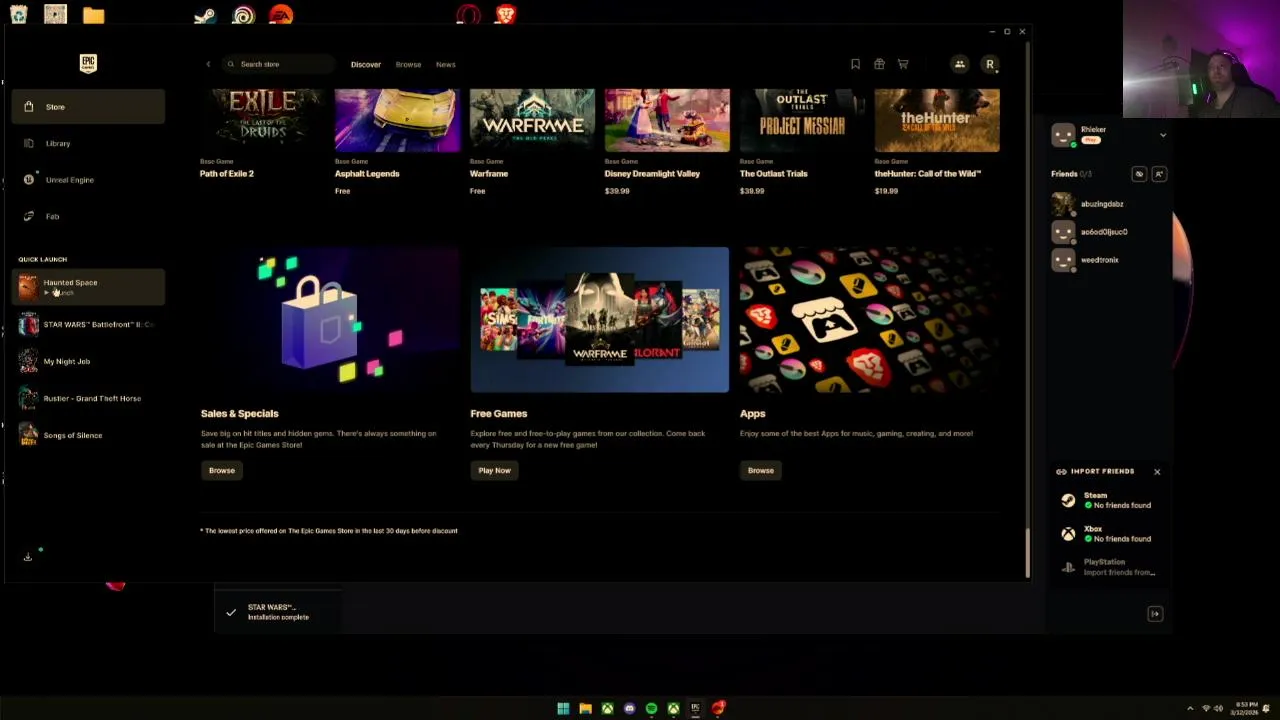Image resolution: width=1280 pixels, height=720 pixels.
Task: Open the Store section
Action: click(88, 107)
